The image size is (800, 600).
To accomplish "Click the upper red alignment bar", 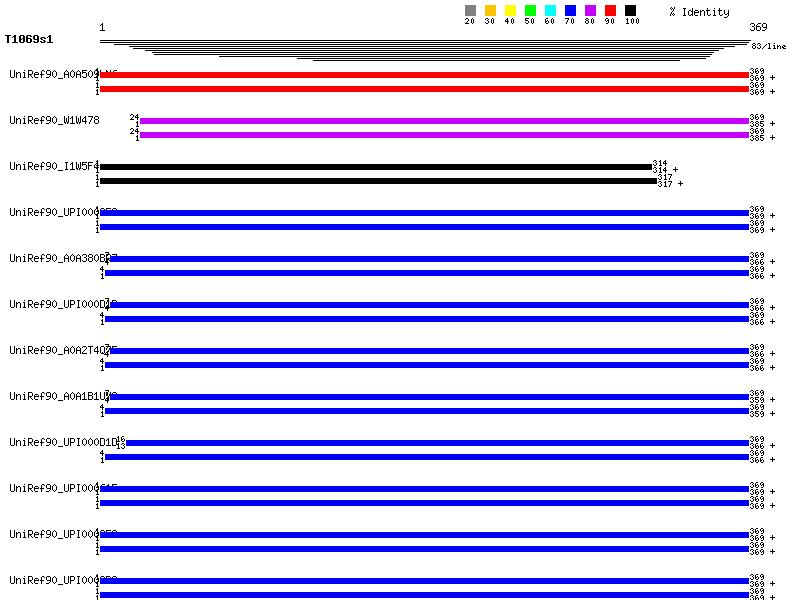I will click(x=424, y=75).
